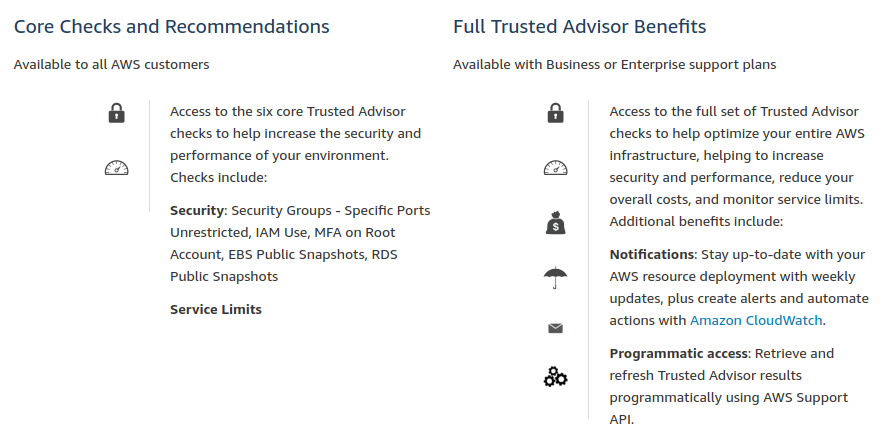Click the Business or Enterprise support plans subtitle

[x=614, y=65]
